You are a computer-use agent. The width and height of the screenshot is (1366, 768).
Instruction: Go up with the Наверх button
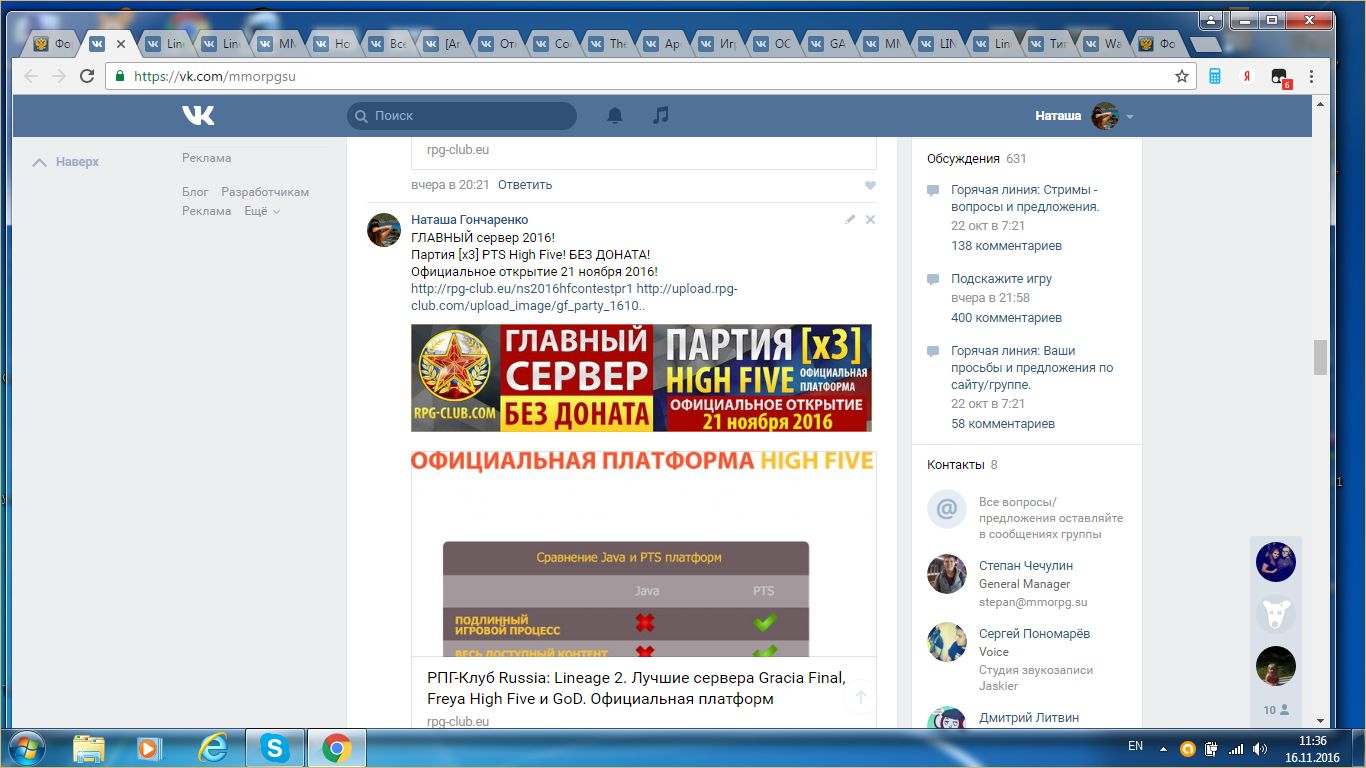pyautogui.click(x=66, y=162)
